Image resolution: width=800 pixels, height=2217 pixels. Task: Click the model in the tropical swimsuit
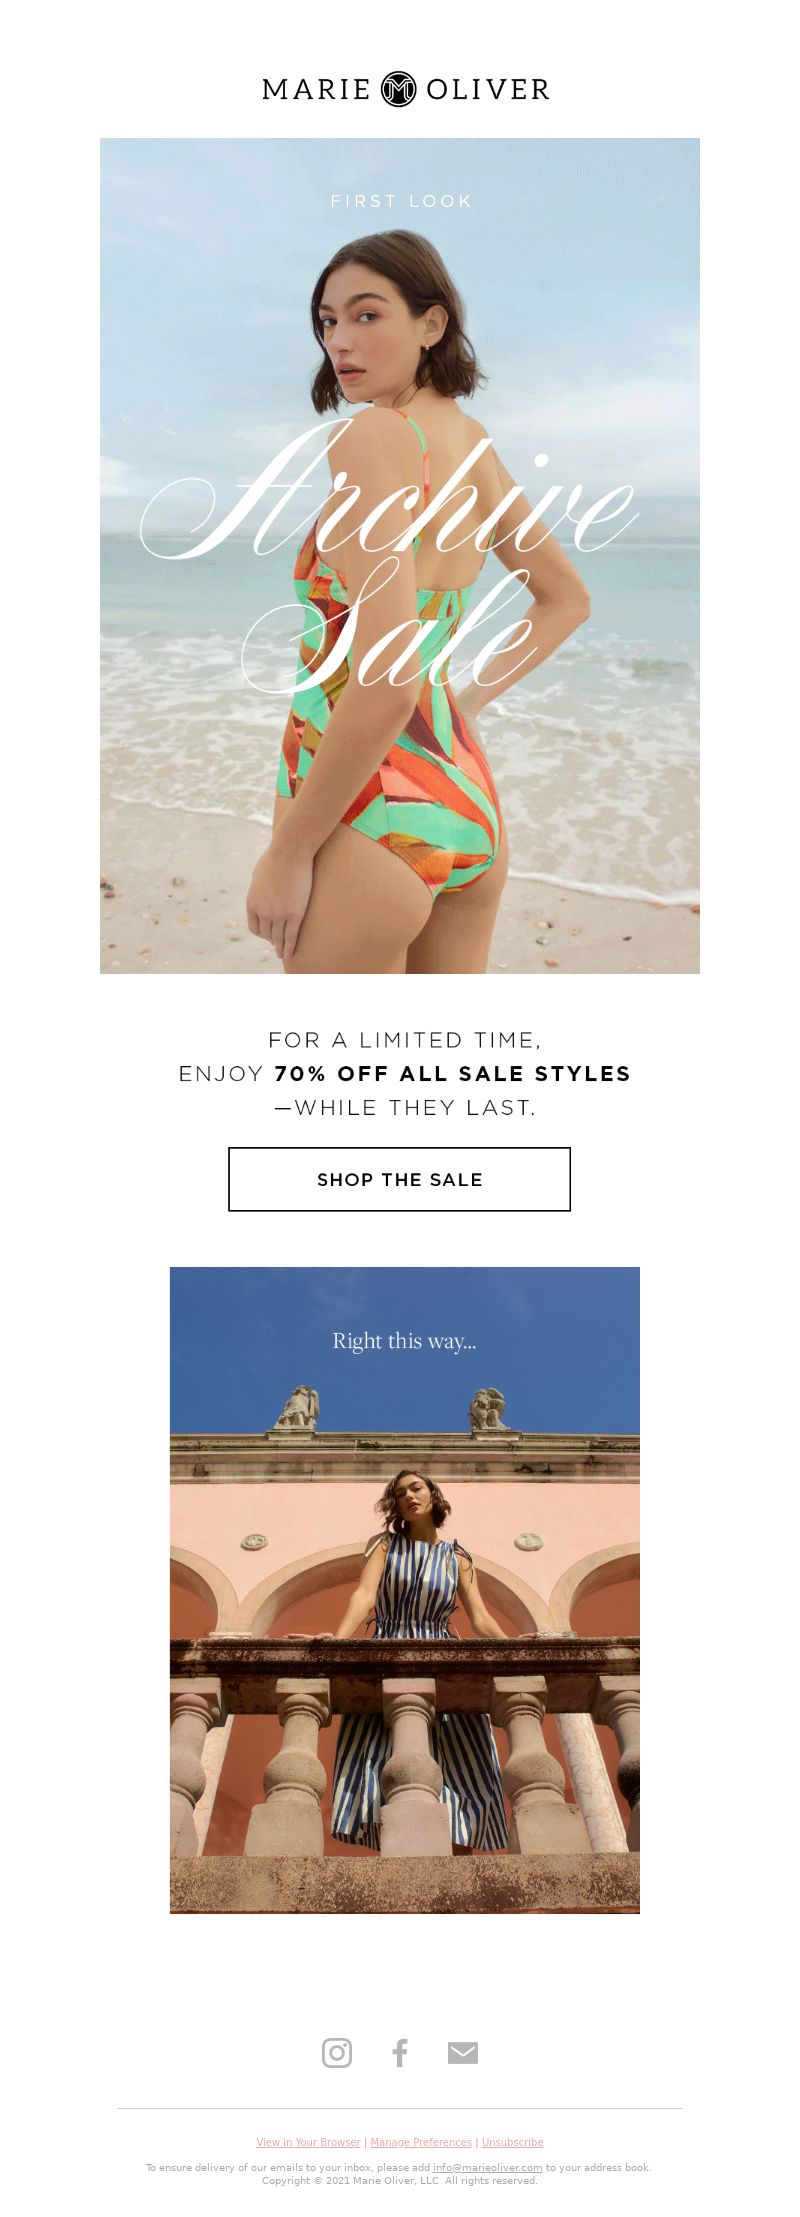coord(400,600)
